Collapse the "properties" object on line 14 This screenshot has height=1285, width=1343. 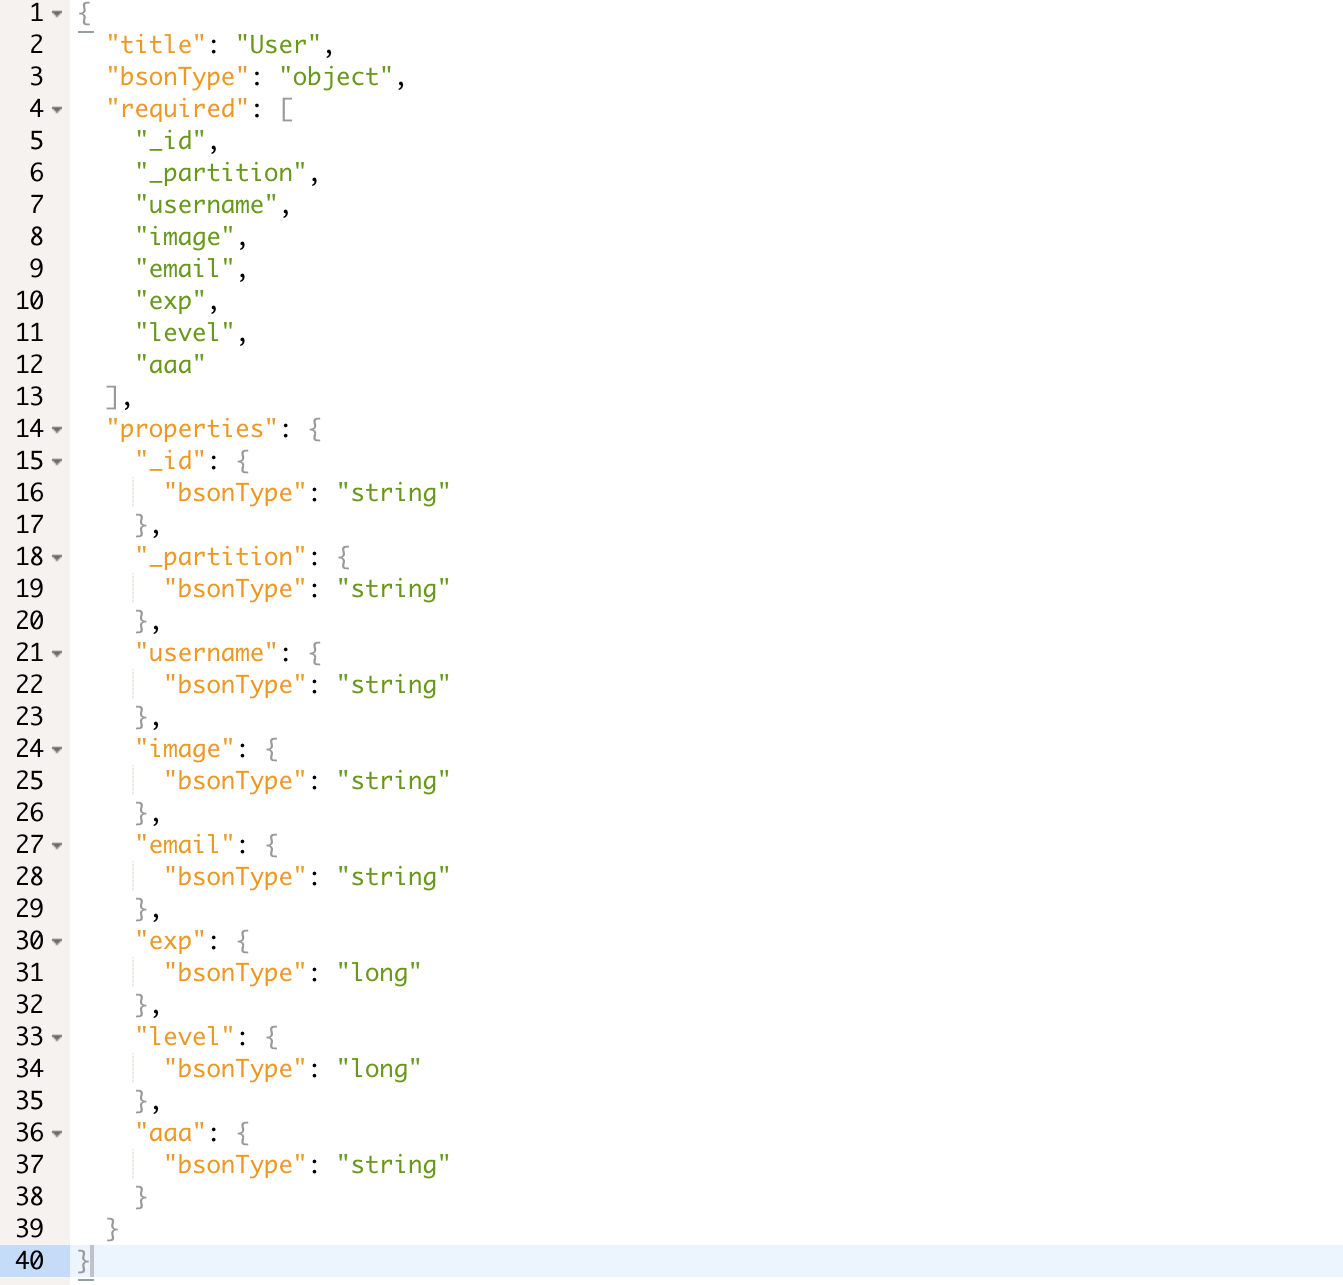56,430
